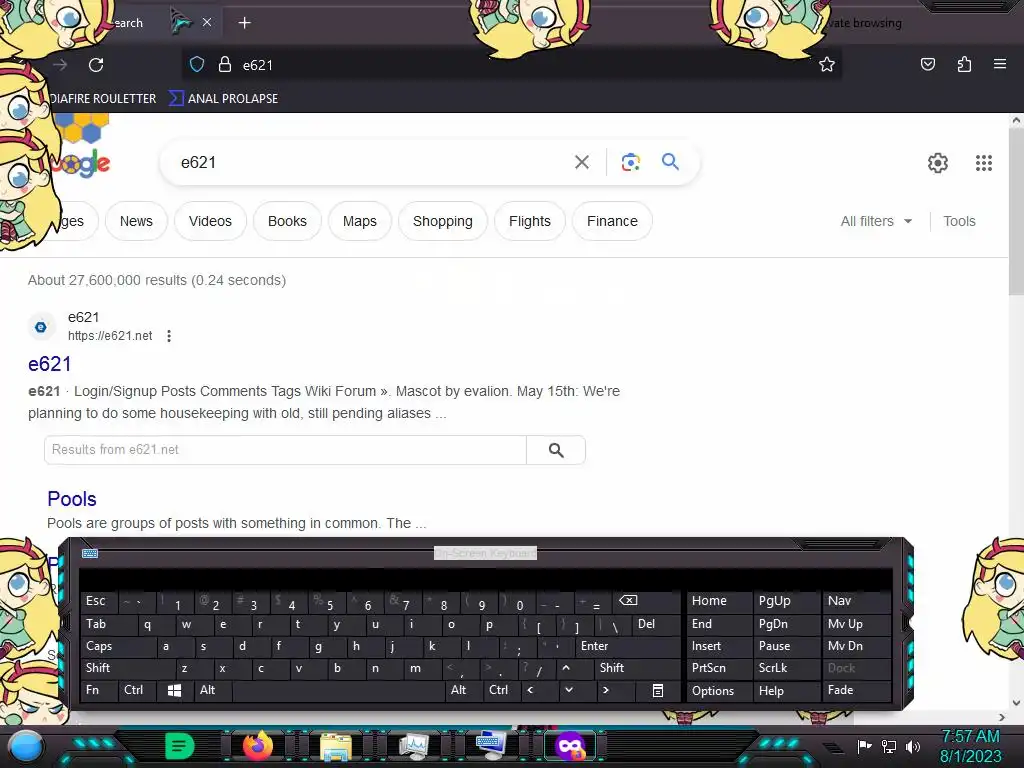Toggle the Caps key on on-screen keyboard
The height and width of the screenshot is (768, 1024).
click(118, 646)
